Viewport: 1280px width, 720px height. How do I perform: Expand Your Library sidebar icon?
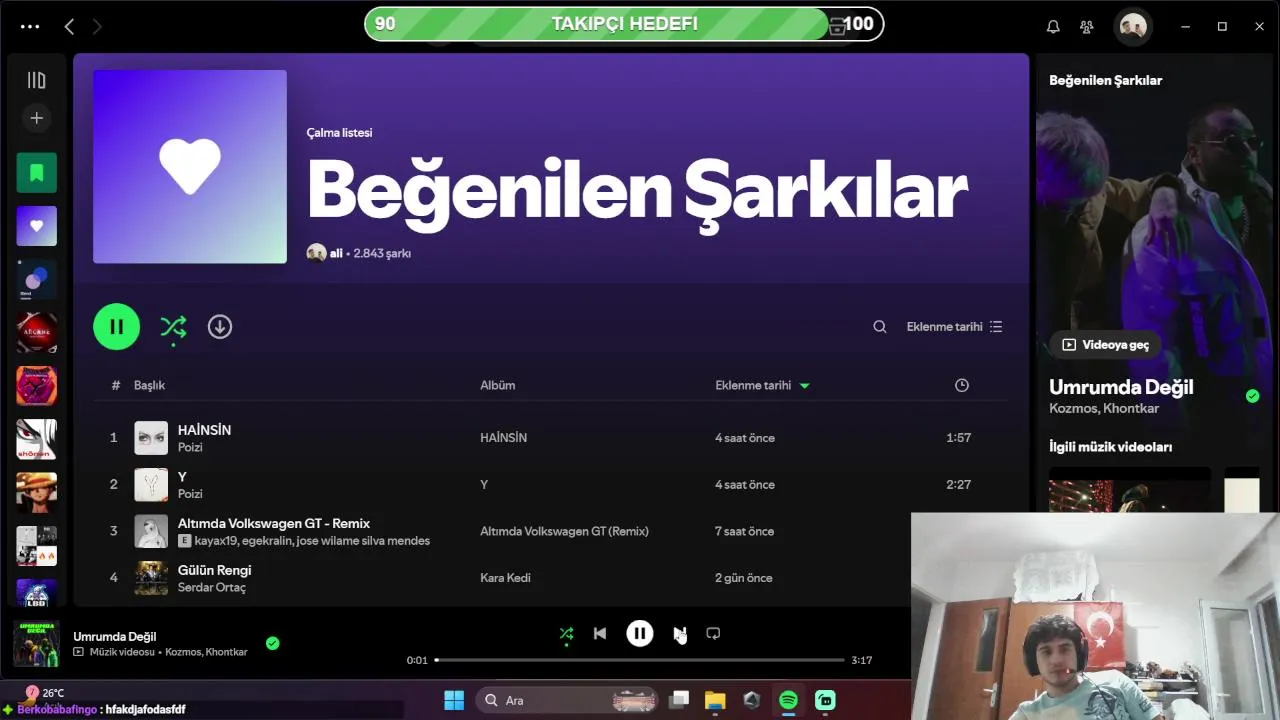pyautogui.click(x=37, y=80)
